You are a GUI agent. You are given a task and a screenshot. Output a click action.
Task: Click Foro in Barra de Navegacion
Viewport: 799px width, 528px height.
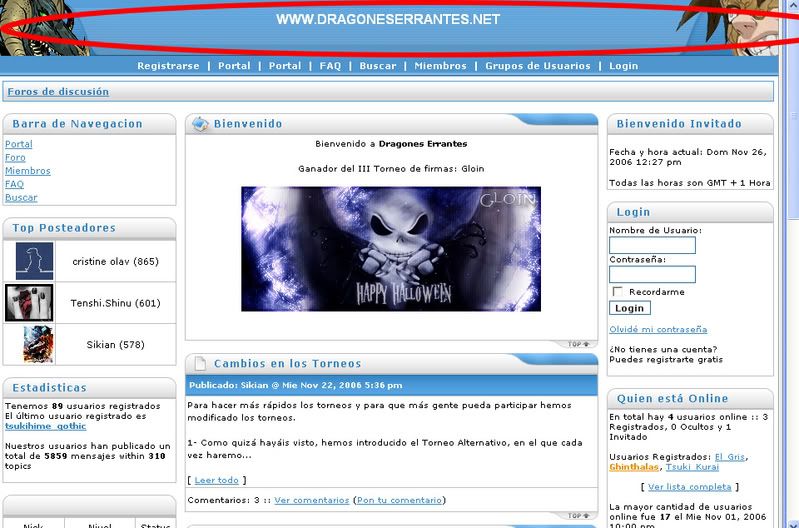(x=15, y=157)
